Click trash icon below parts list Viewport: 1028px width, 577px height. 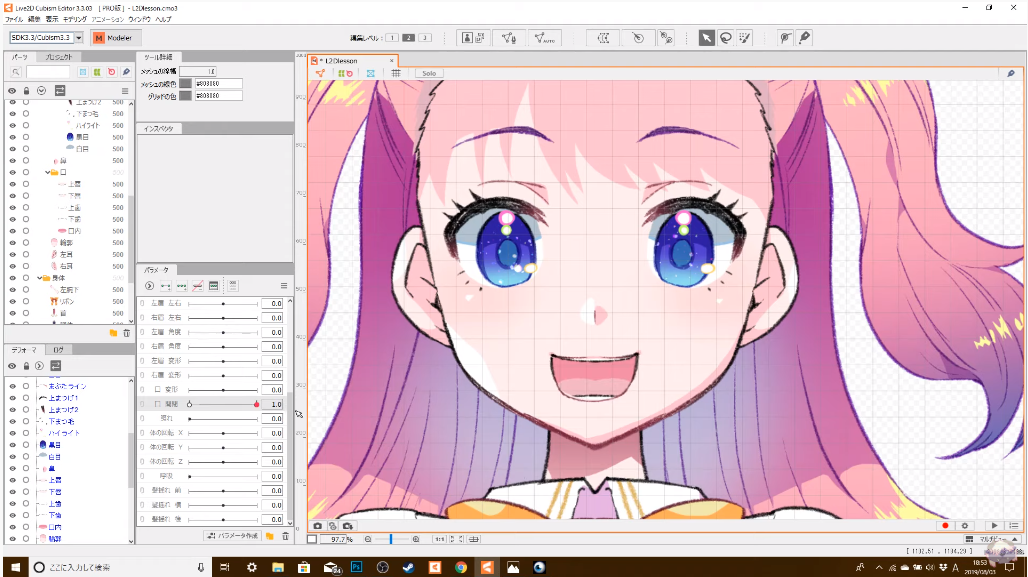point(127,333)
